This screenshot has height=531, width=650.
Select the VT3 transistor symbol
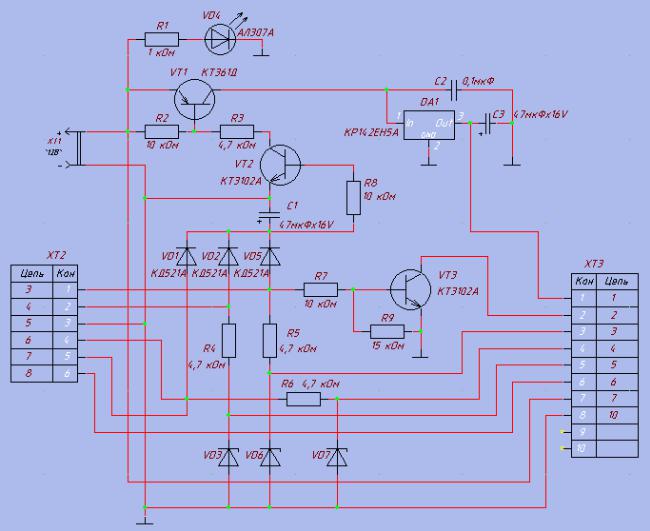pos(410,290)
